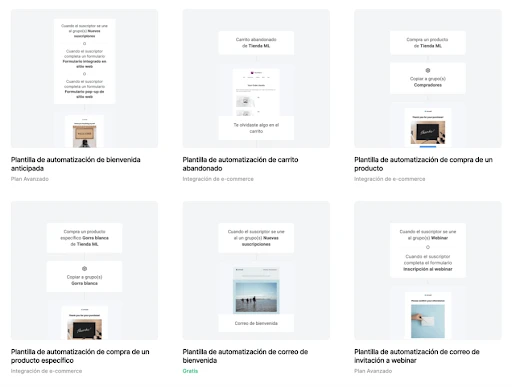Image resolution: width=512 pixels, height=387 pixels.
Task: Click title 'Plantilla de automatización de bienvenida anticipada'
Action: (76, 164)
